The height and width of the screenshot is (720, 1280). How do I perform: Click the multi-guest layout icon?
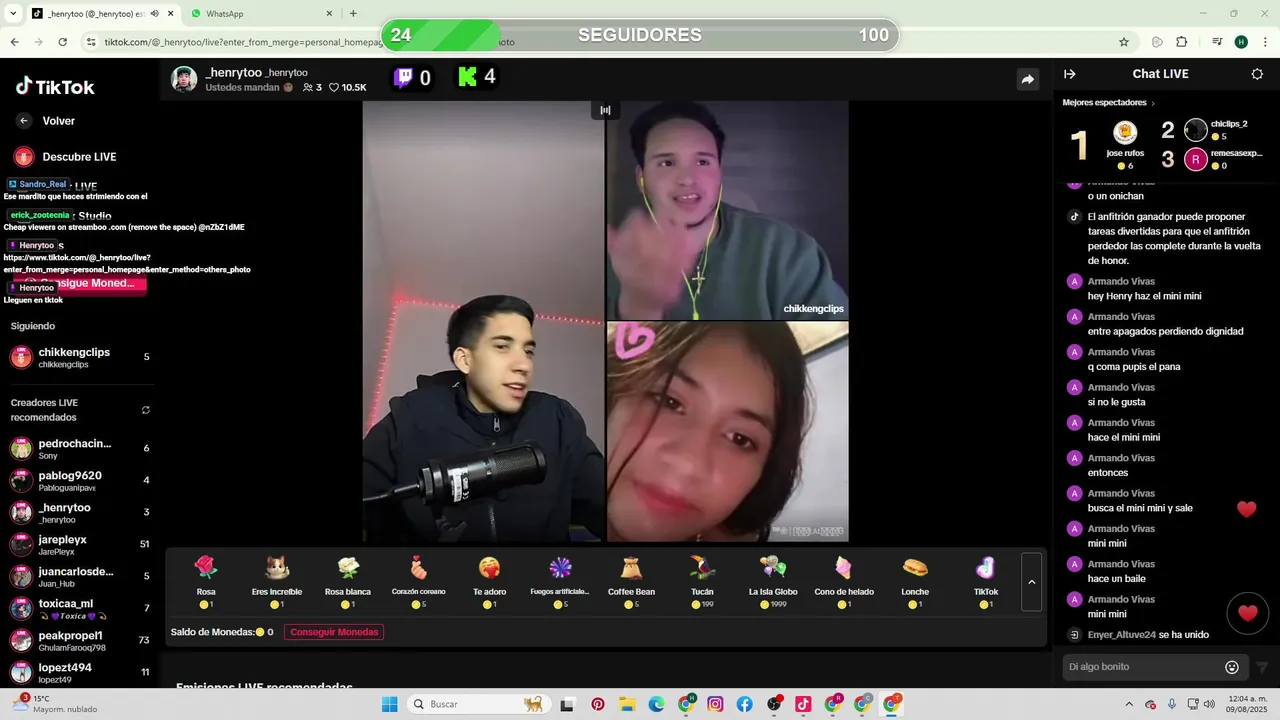(605, 110)
